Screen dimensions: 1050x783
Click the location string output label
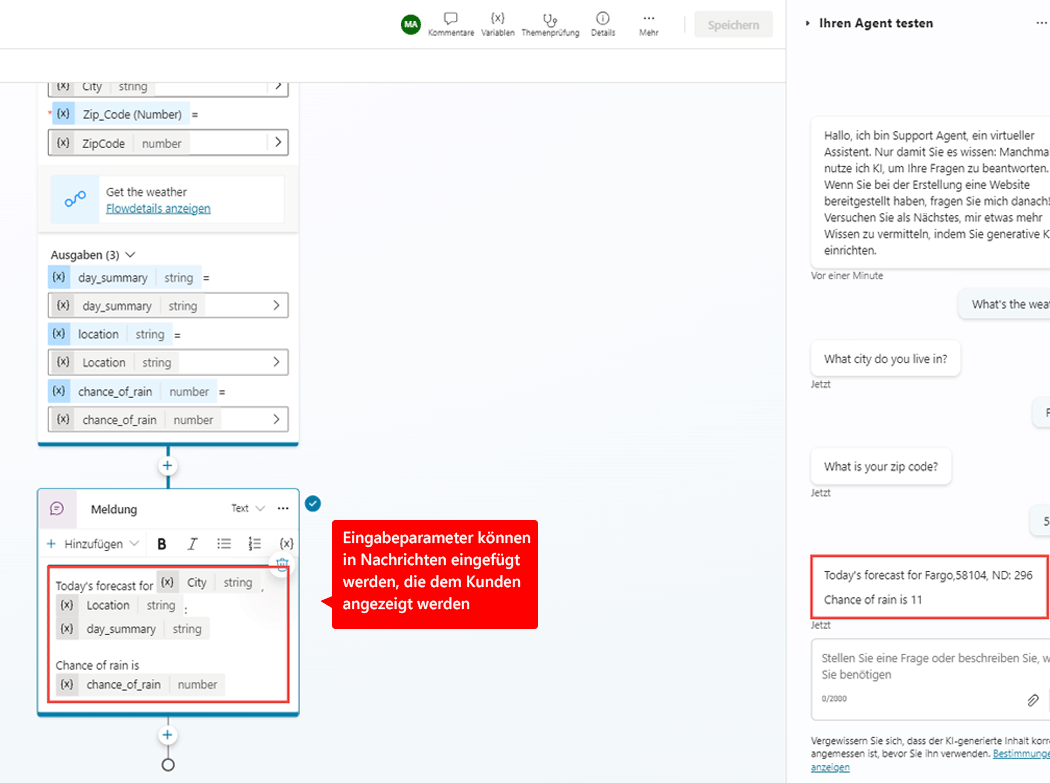[x=110, y=334]
